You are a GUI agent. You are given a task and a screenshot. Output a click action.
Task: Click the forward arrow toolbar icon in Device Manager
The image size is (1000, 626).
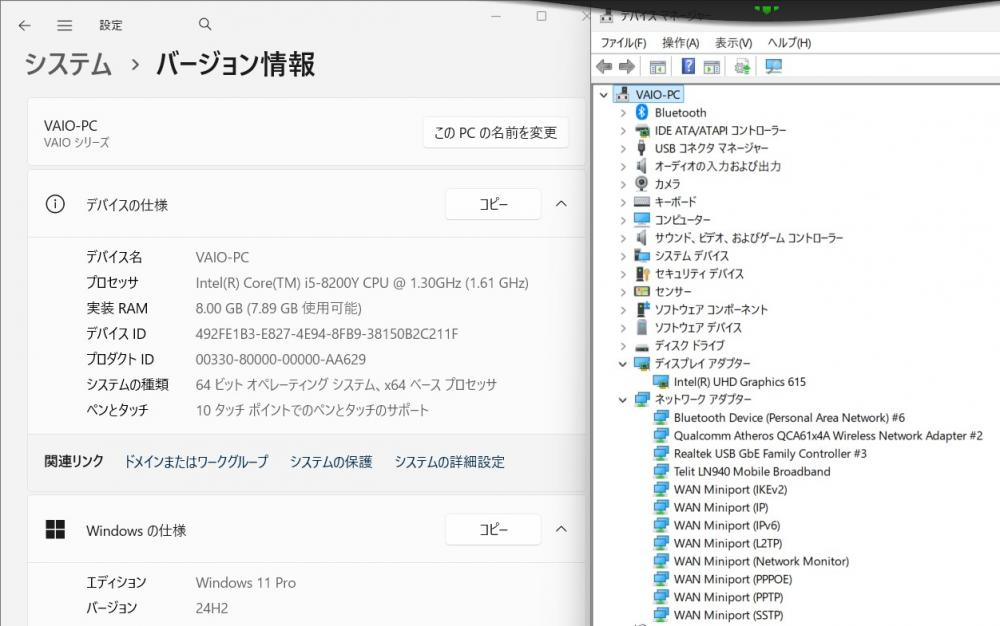[627, 66]
